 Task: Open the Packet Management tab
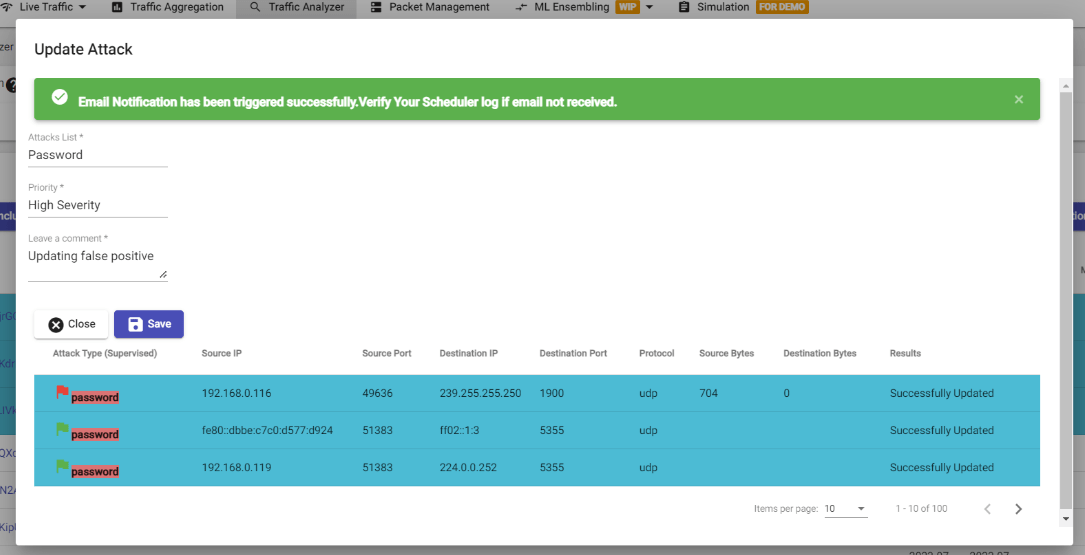[430, 7]
